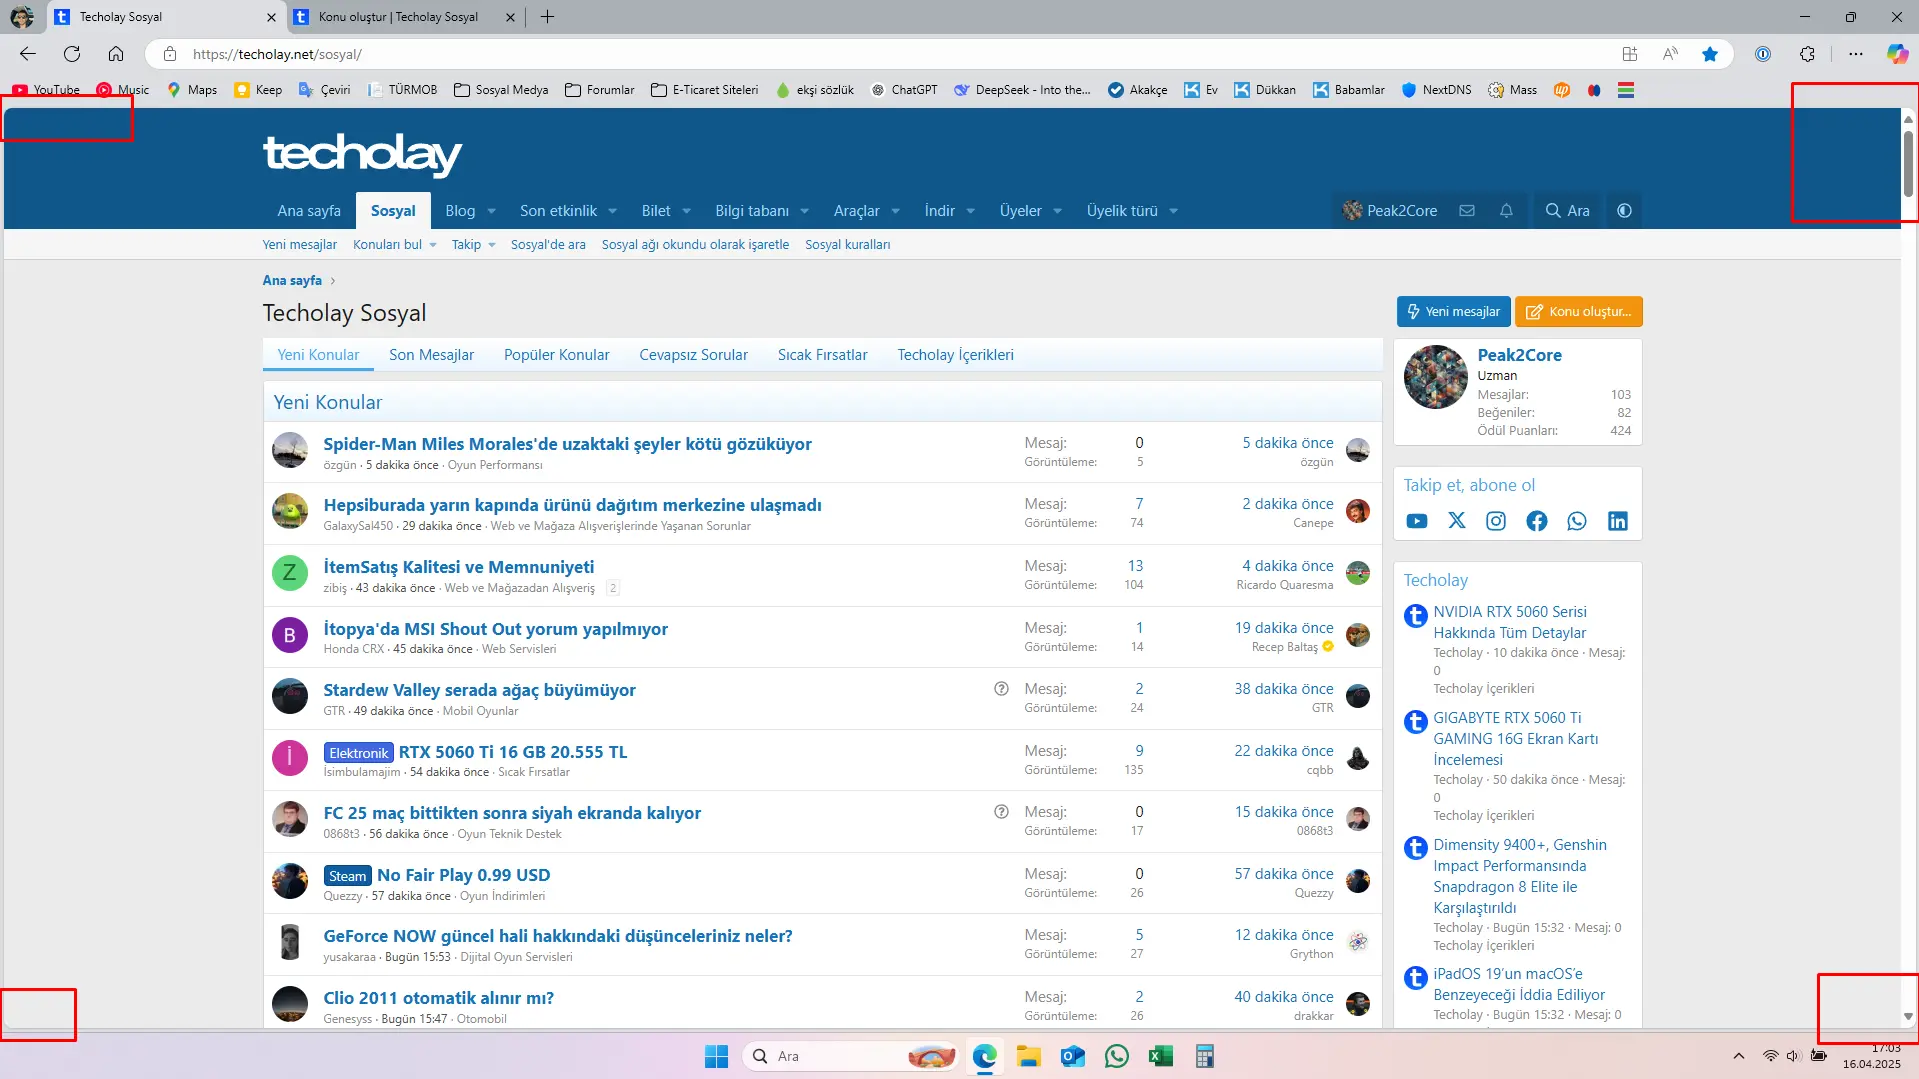Click the Windows taskbar search box
Screen dimensions: 1919x1079
click(849, 1056)
